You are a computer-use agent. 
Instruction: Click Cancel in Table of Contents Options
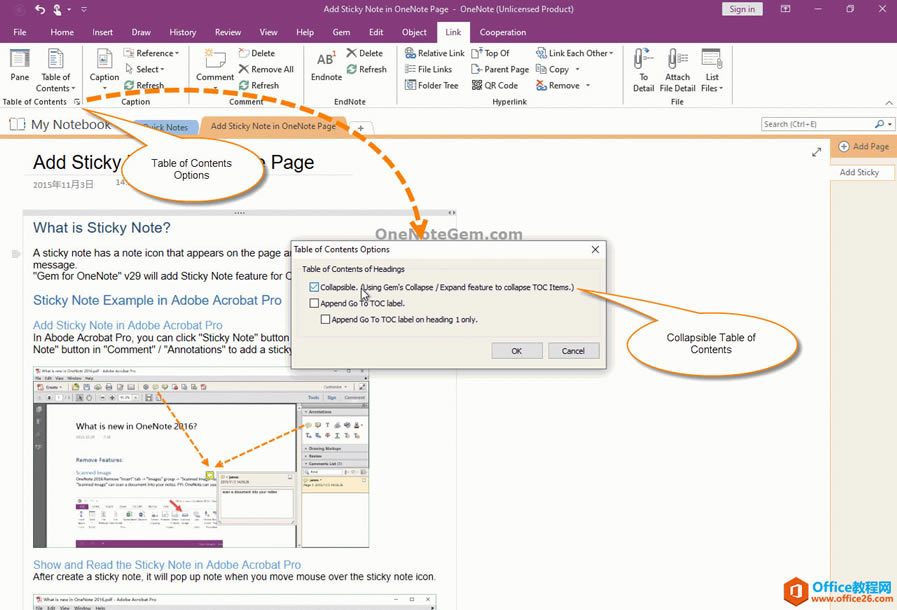point(573,351)
